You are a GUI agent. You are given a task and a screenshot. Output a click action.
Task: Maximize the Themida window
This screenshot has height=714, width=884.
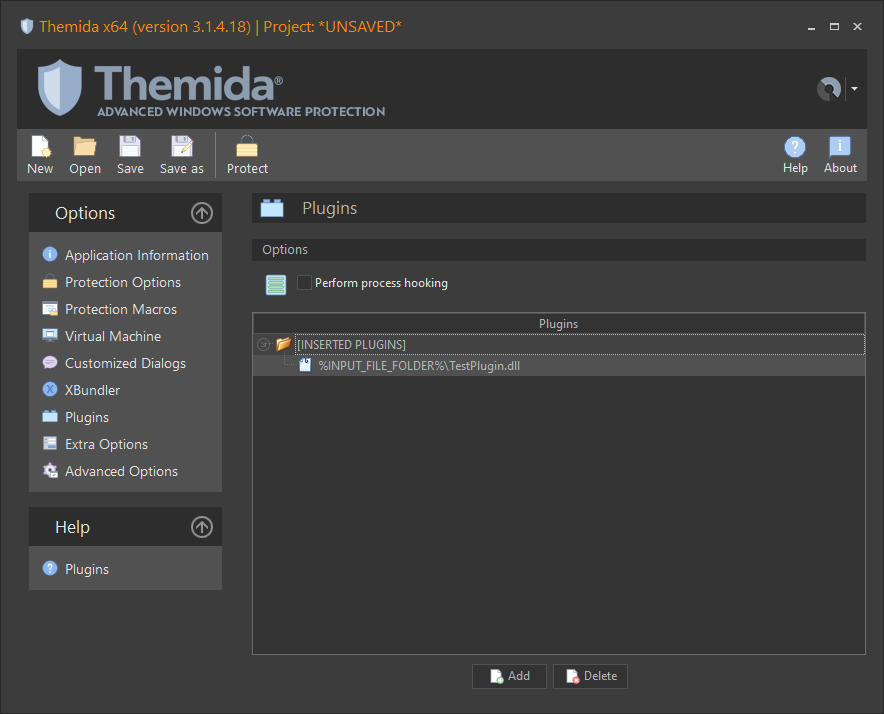(x=834, y=27)
